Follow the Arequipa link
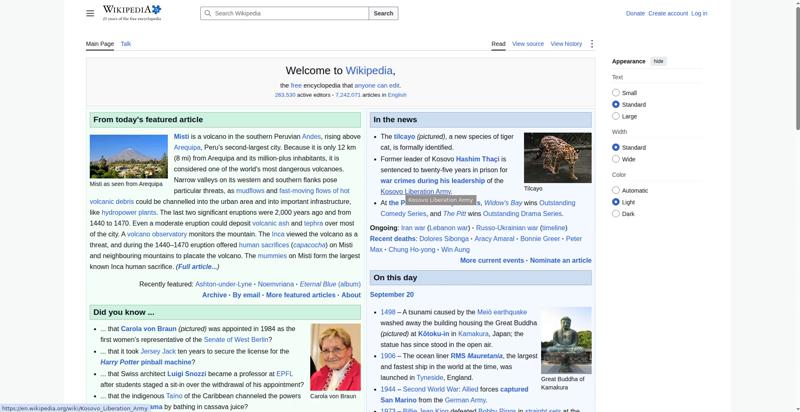 (x=187, y=147)
